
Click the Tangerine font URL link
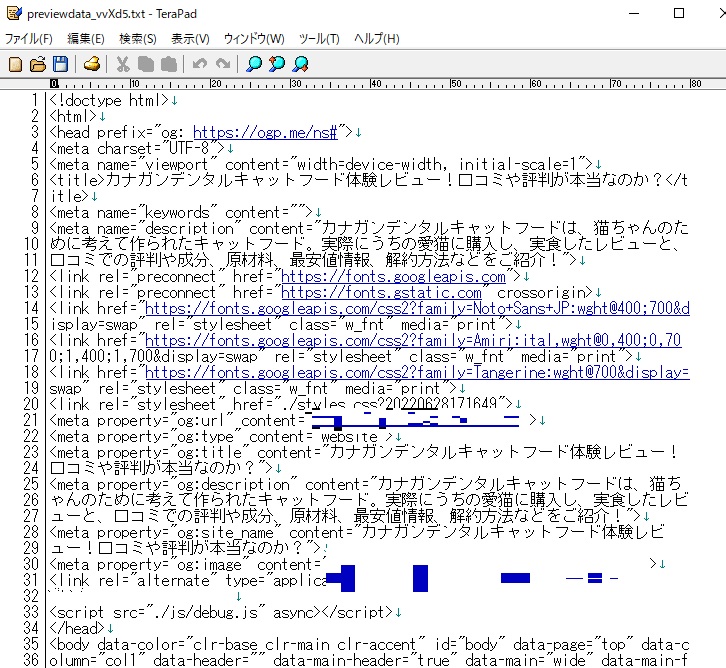pyautogui.click(x=417, y=373)
